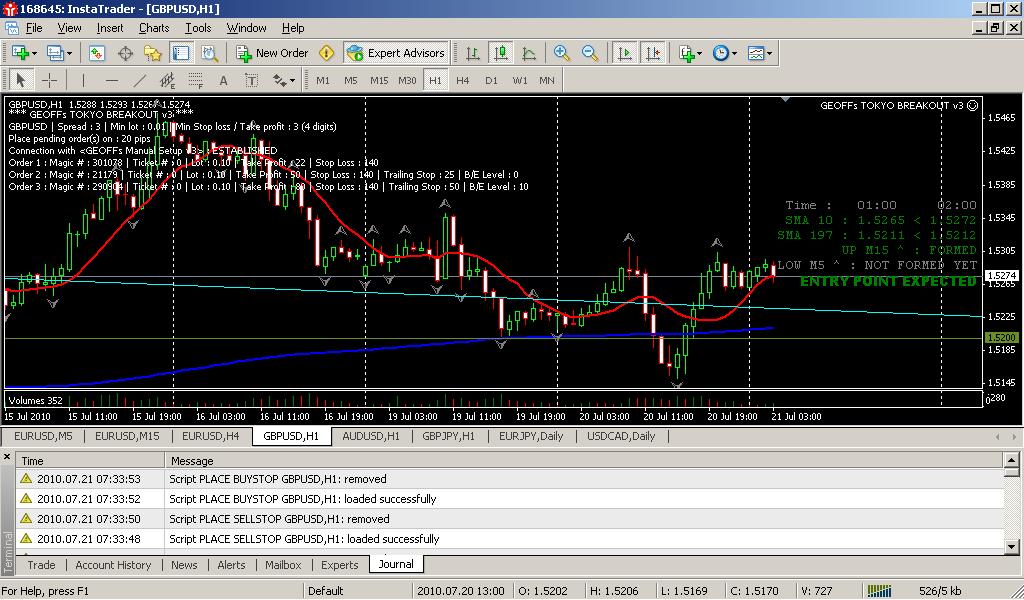The image size is (1024, 600).
Task: Switch timeframe to MN
Action: click(547, 80)
